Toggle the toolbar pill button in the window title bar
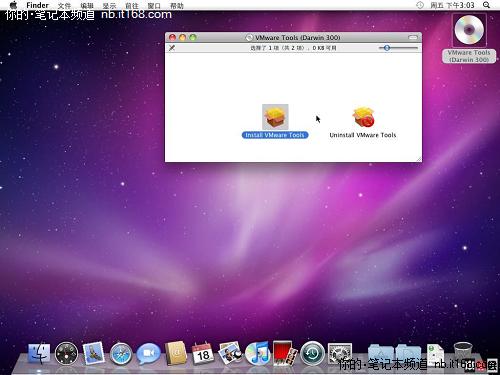The height and width of the screenshot is (375, 500). click(413, 38)
